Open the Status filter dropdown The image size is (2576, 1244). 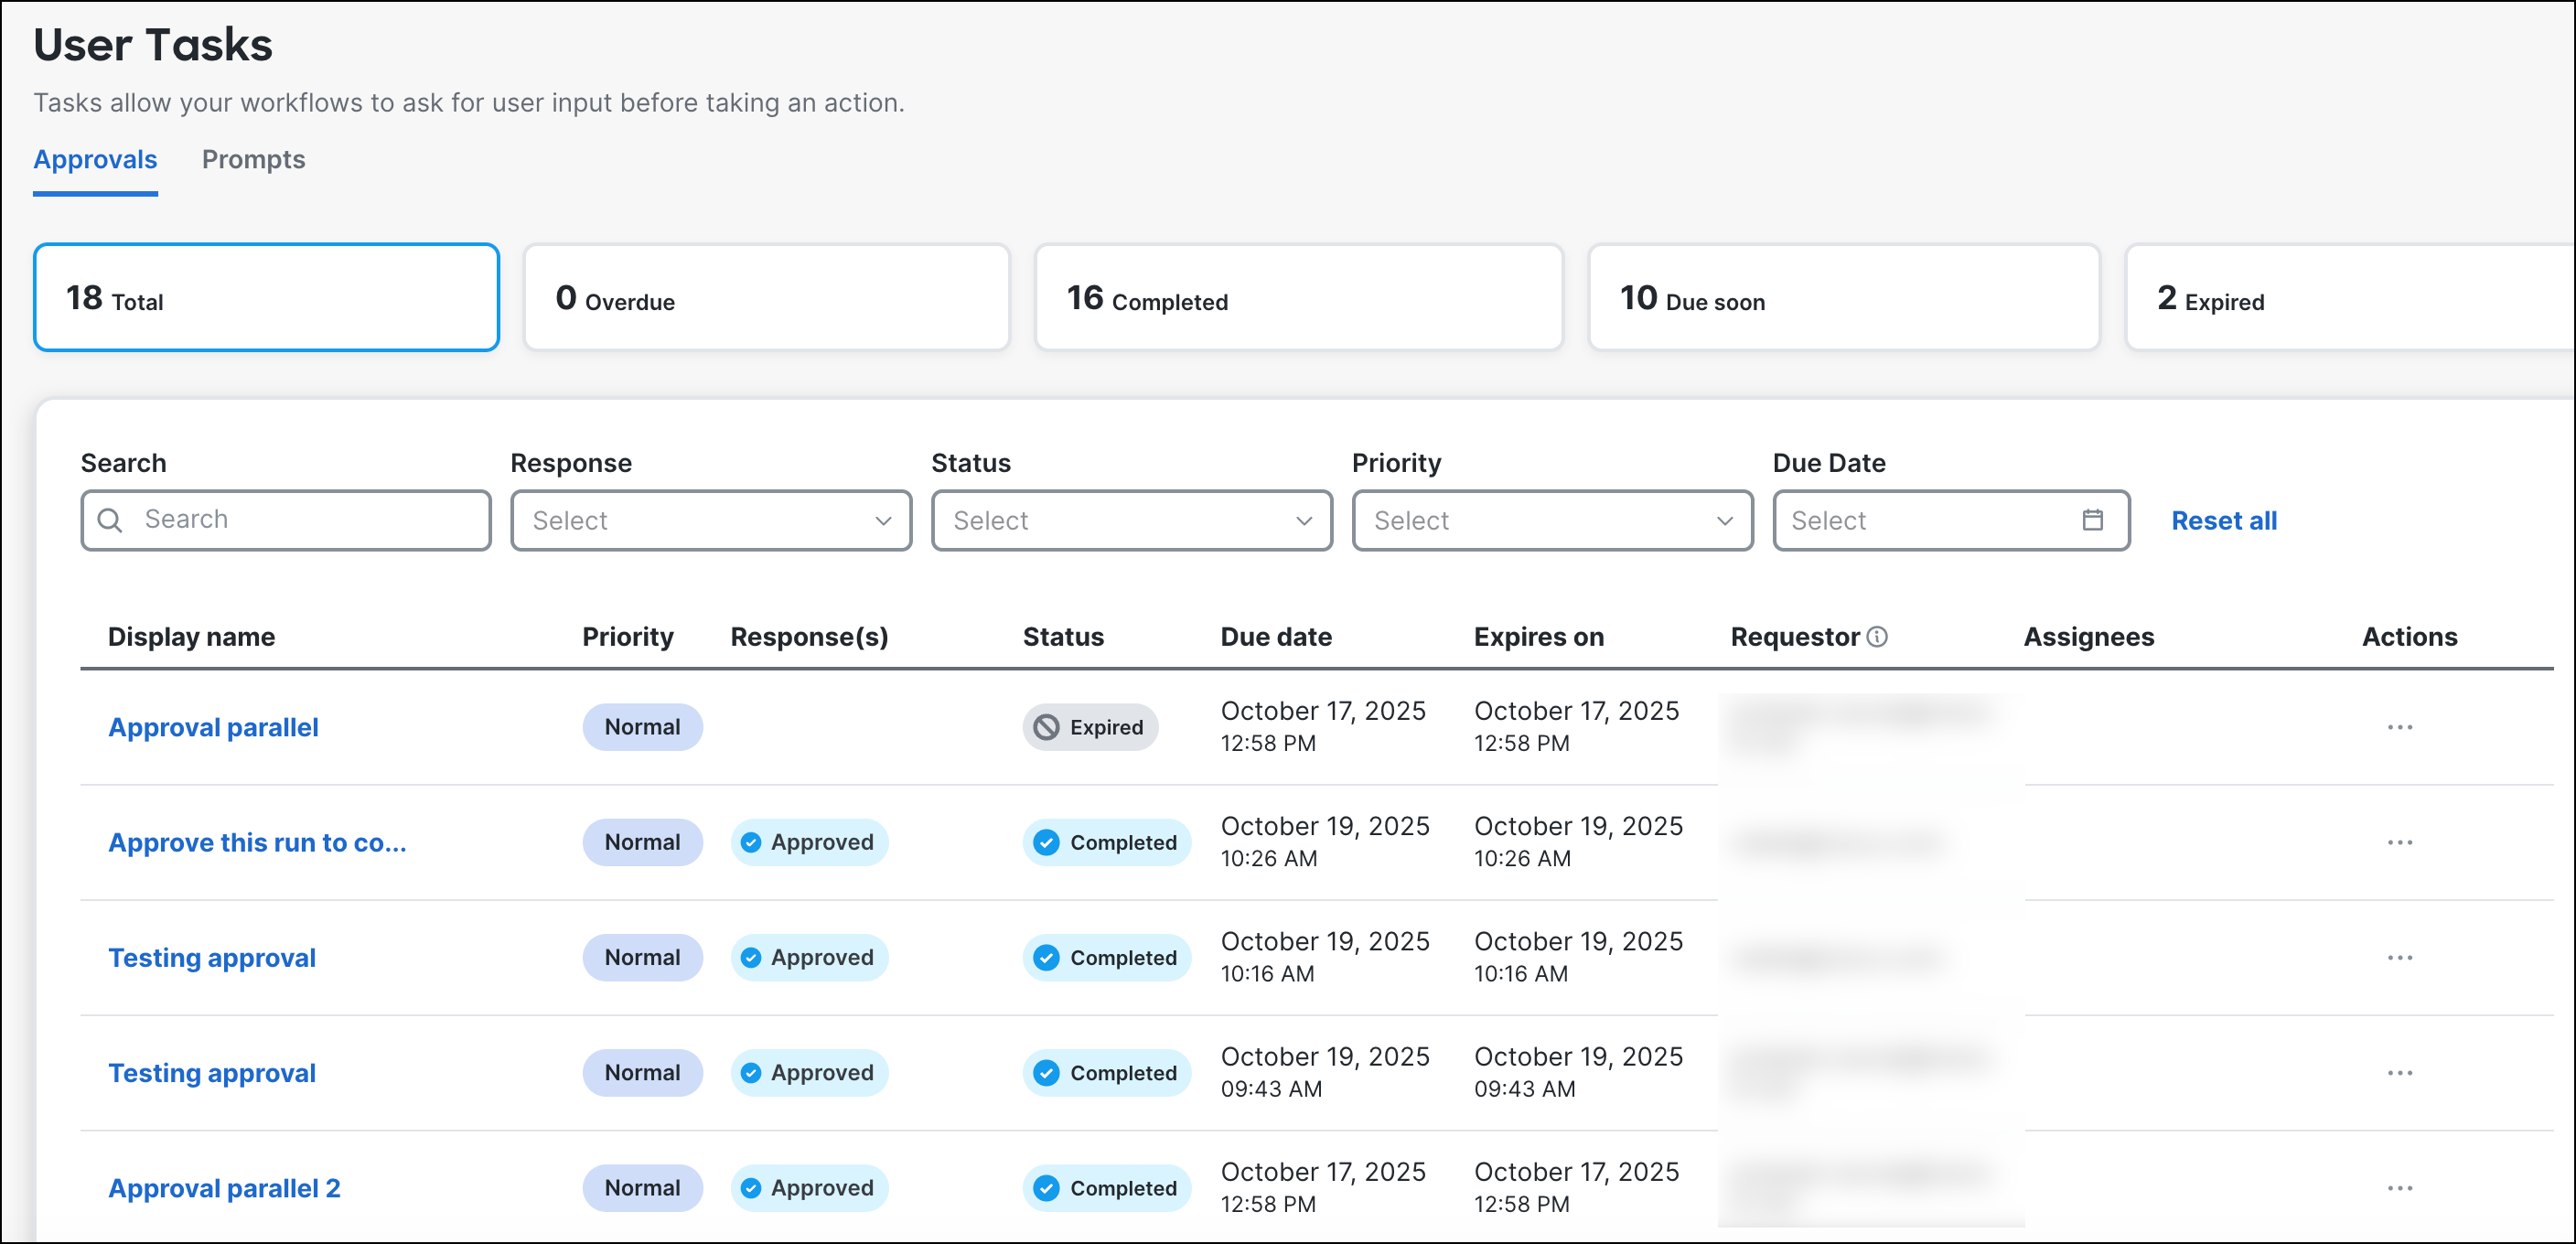click(1131, 520)
